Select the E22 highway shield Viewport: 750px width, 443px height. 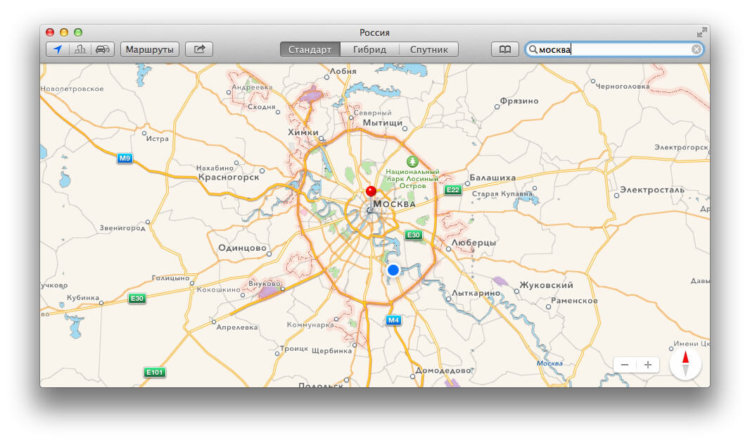[452, 190]
